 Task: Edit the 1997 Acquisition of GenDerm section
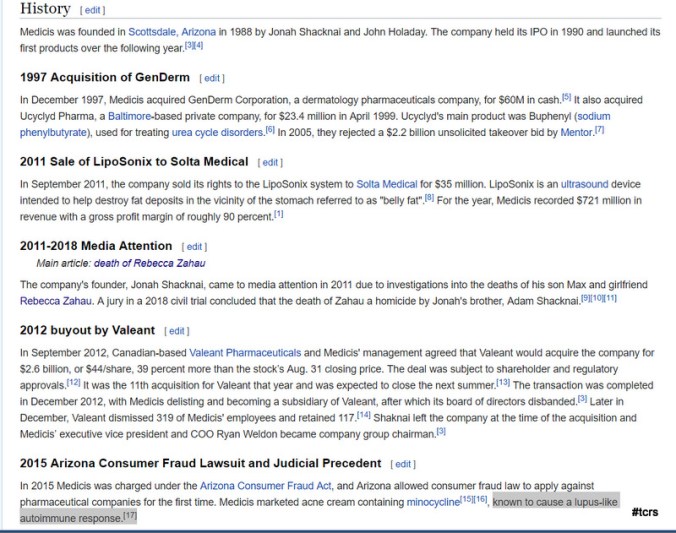click(x=211, y=78)
